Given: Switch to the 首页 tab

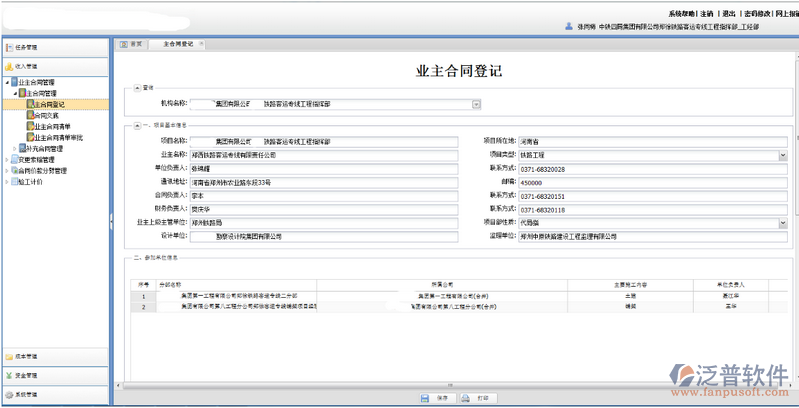Looking at the screenshot, I should coord(132,45).
